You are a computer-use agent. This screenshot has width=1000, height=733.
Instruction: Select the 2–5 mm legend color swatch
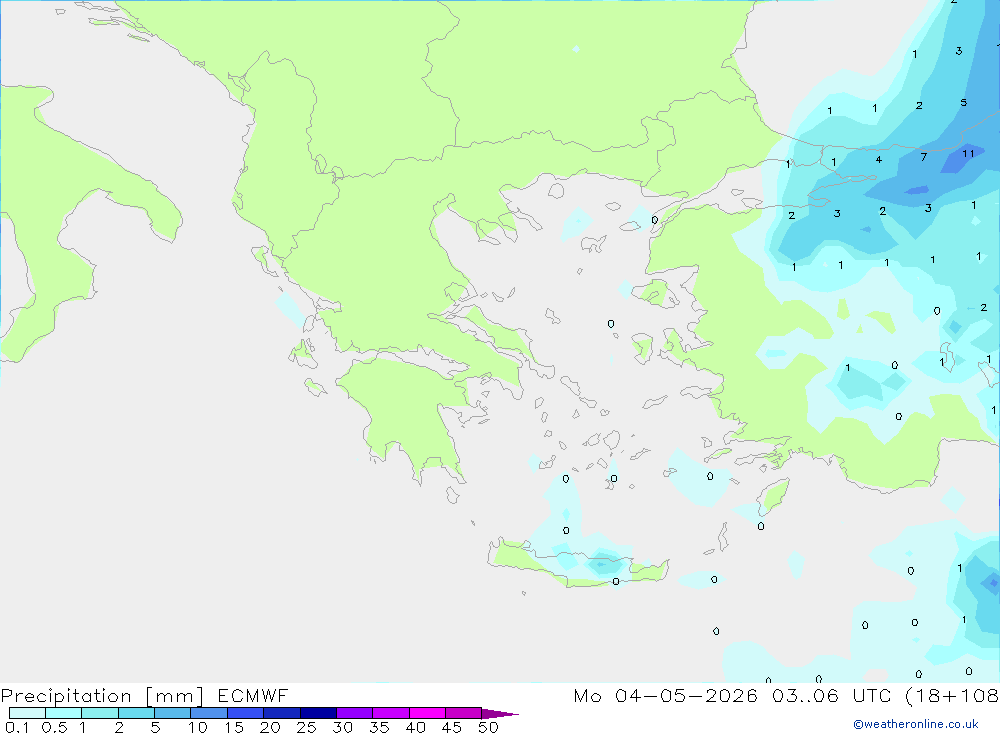tap(136, 713)
